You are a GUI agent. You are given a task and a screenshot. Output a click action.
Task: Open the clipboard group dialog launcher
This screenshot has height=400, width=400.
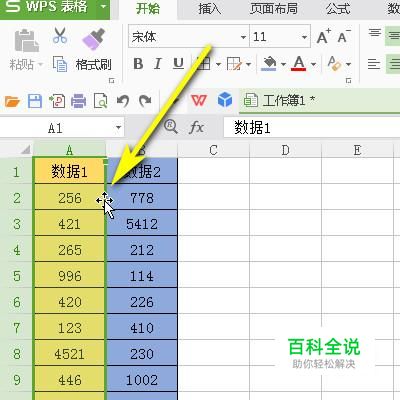click(x=112, y=81)
